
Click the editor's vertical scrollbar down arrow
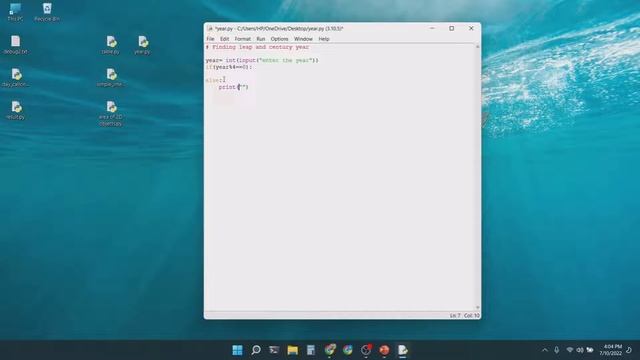pyautogui.click(x=477, y=307)
